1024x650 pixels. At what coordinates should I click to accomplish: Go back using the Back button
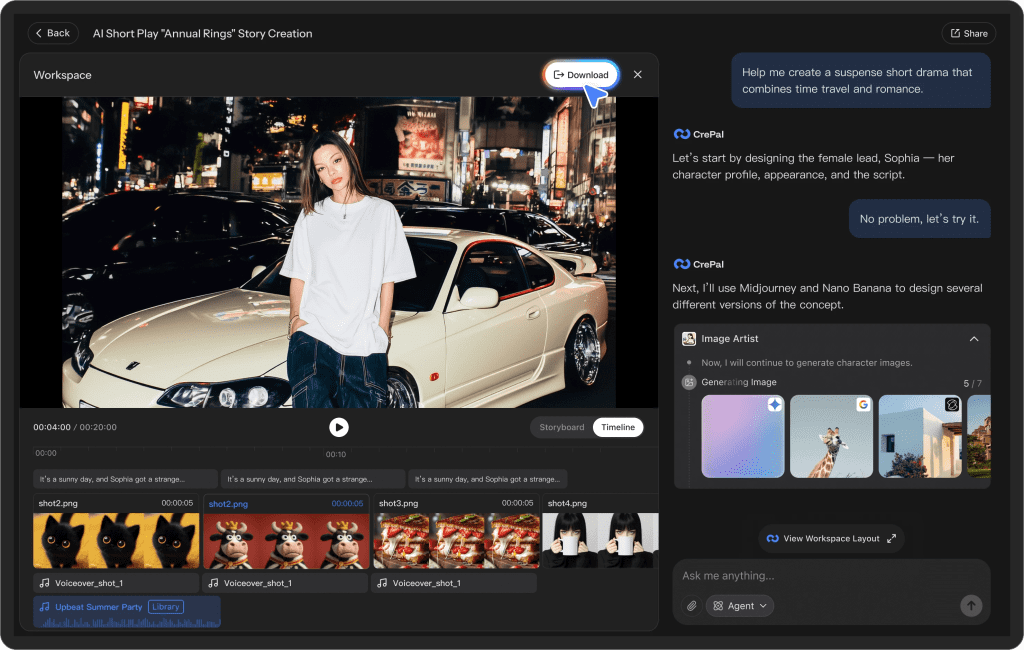click(52, 33)
